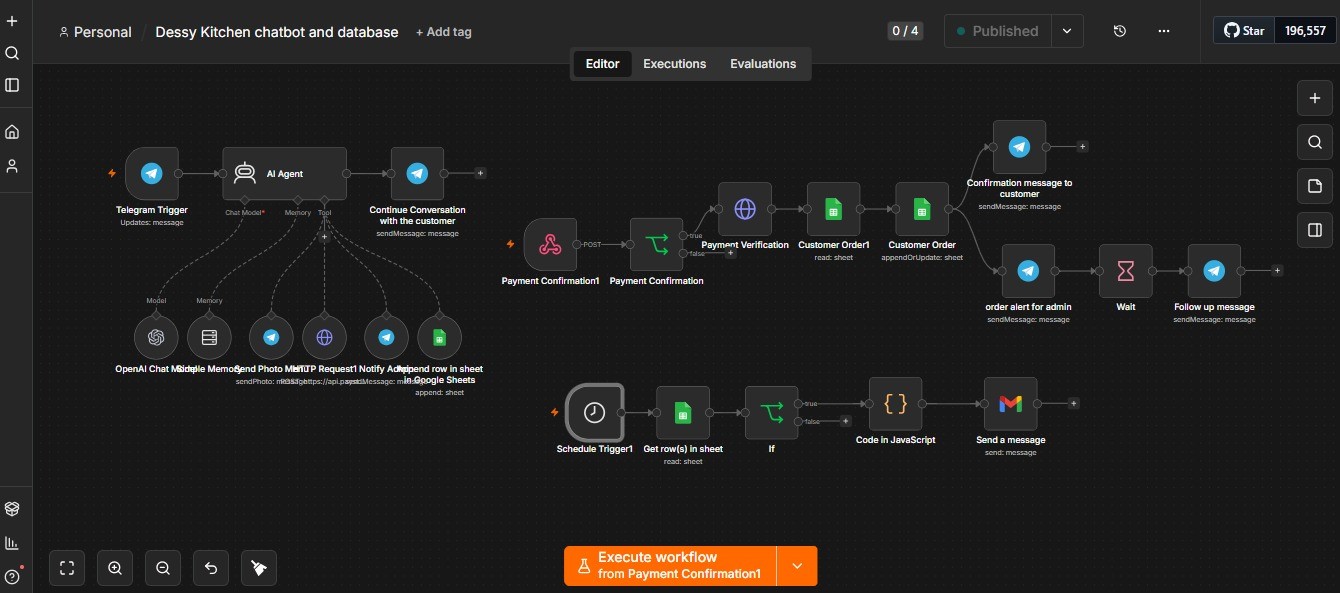Select the Payment Confirmation if node

(x=657, y=245)
